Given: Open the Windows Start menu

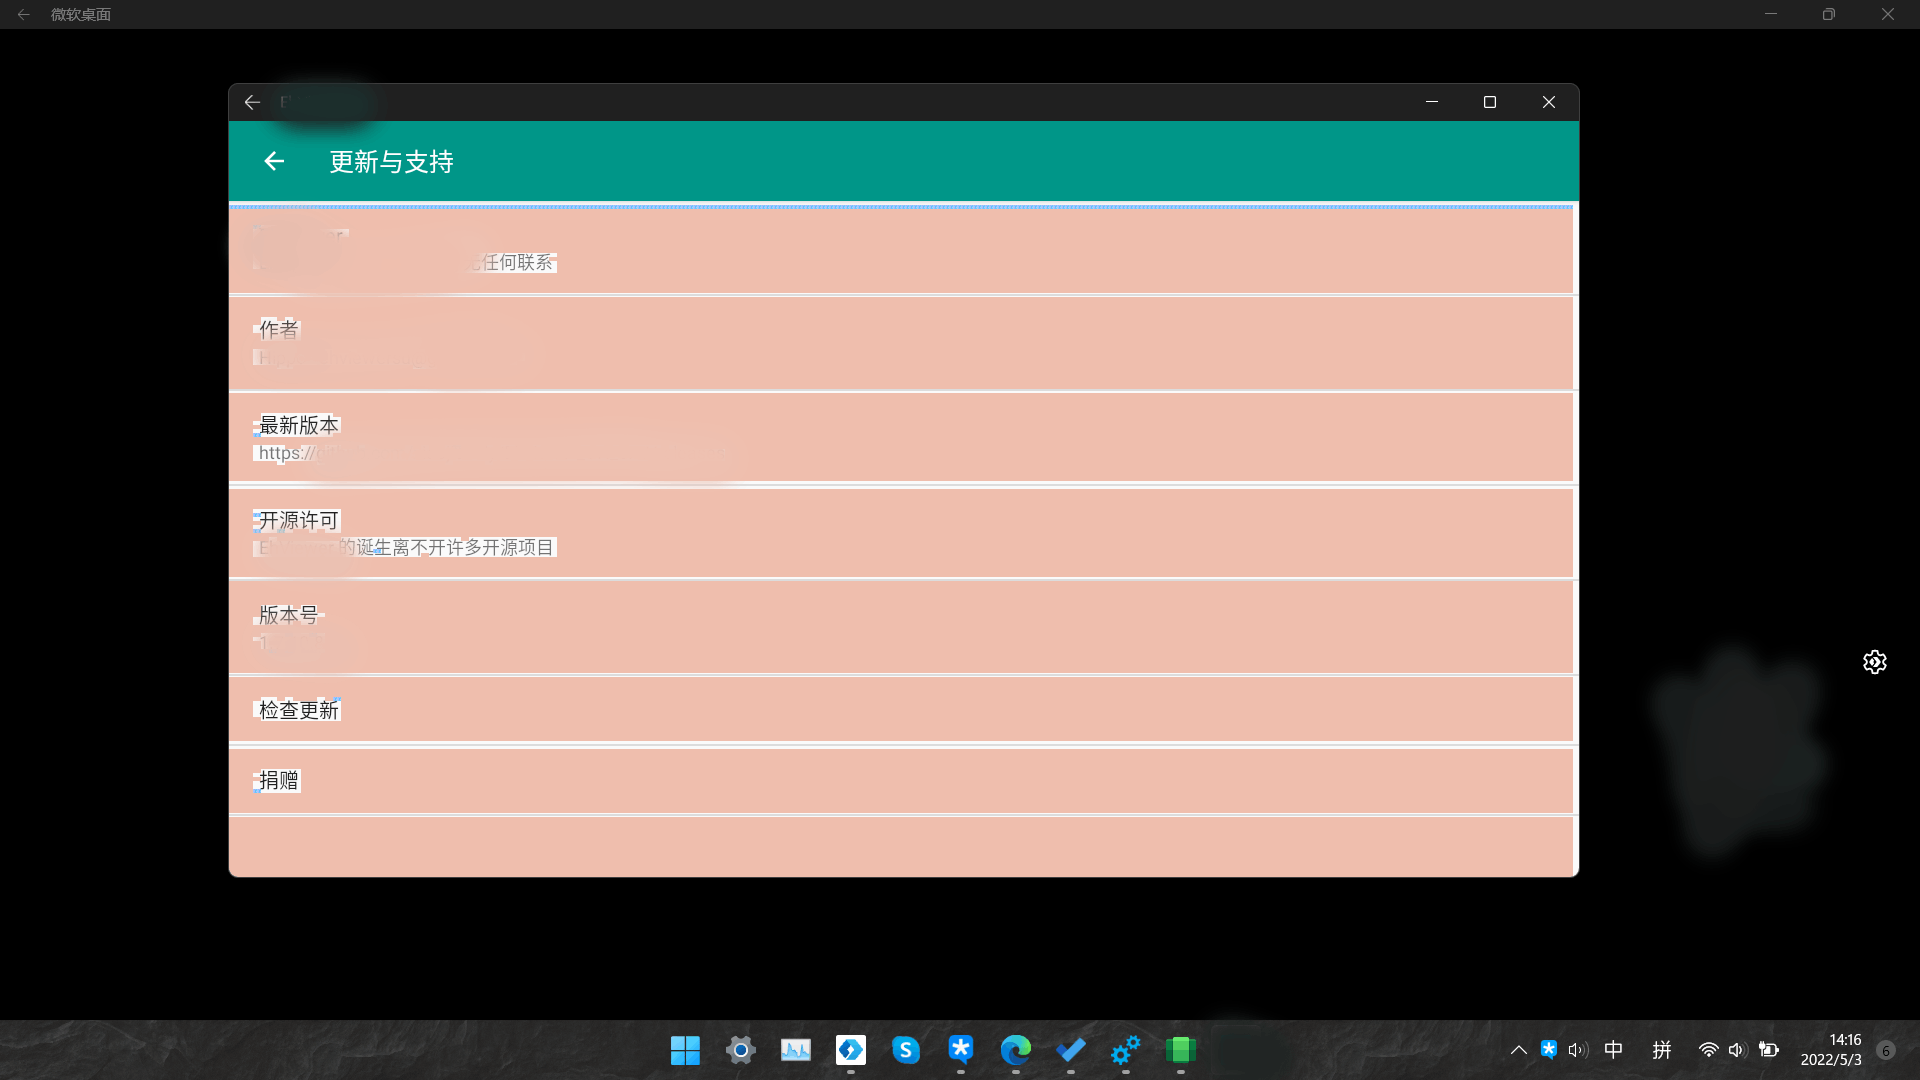Looking at the screenshot, I should [x=685, y=1050].
